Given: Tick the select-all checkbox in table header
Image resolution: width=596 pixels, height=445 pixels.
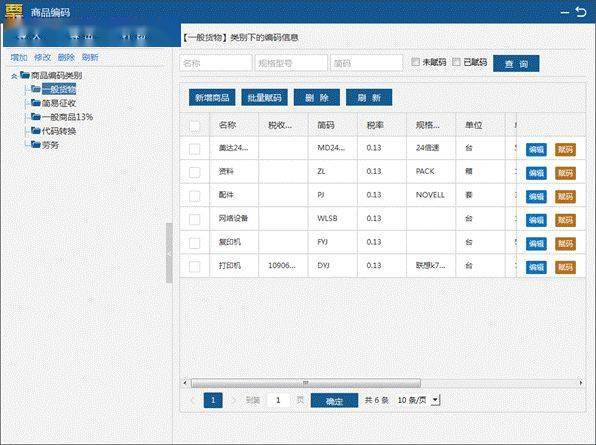Looking at the screenshot, I should pyautogui.click(x=194, y=126).
